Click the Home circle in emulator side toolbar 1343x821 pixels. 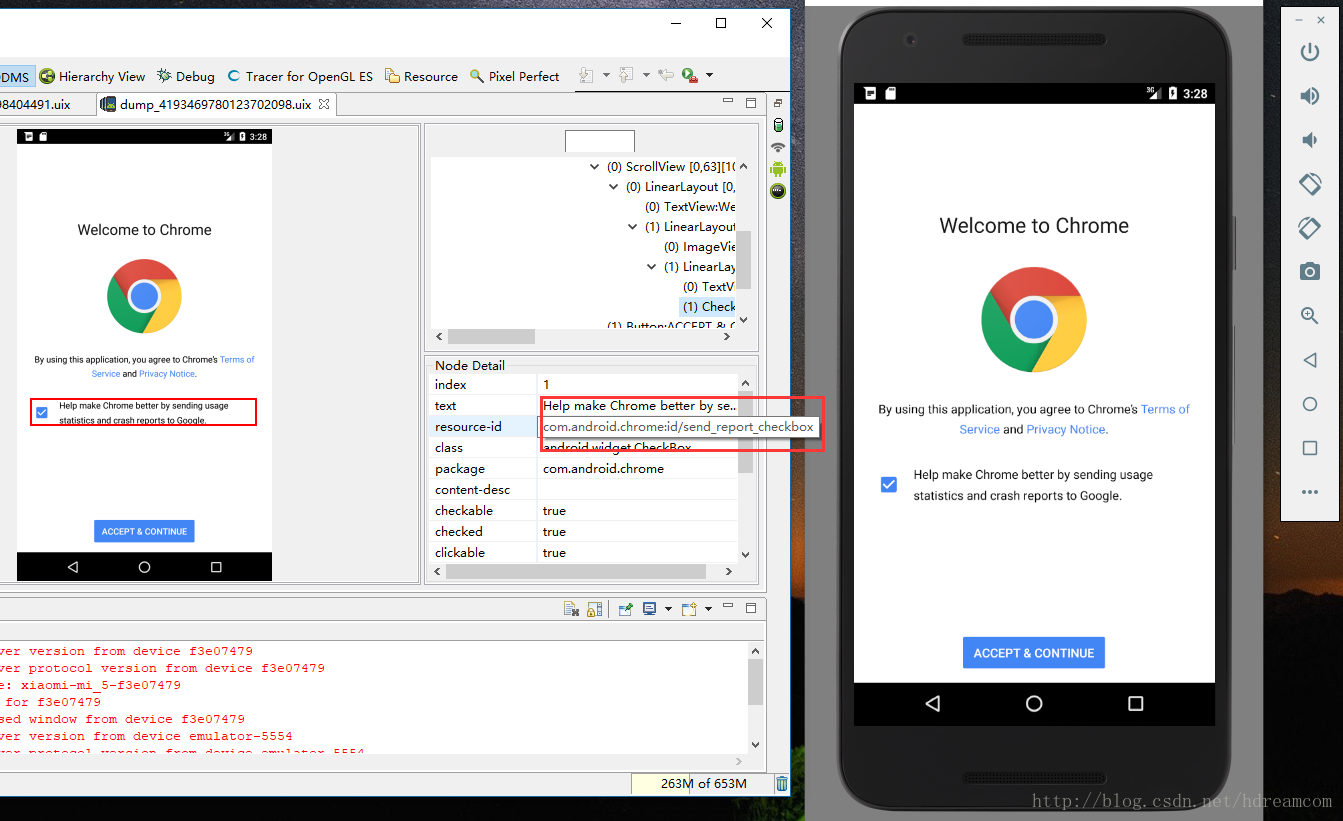1309,404
